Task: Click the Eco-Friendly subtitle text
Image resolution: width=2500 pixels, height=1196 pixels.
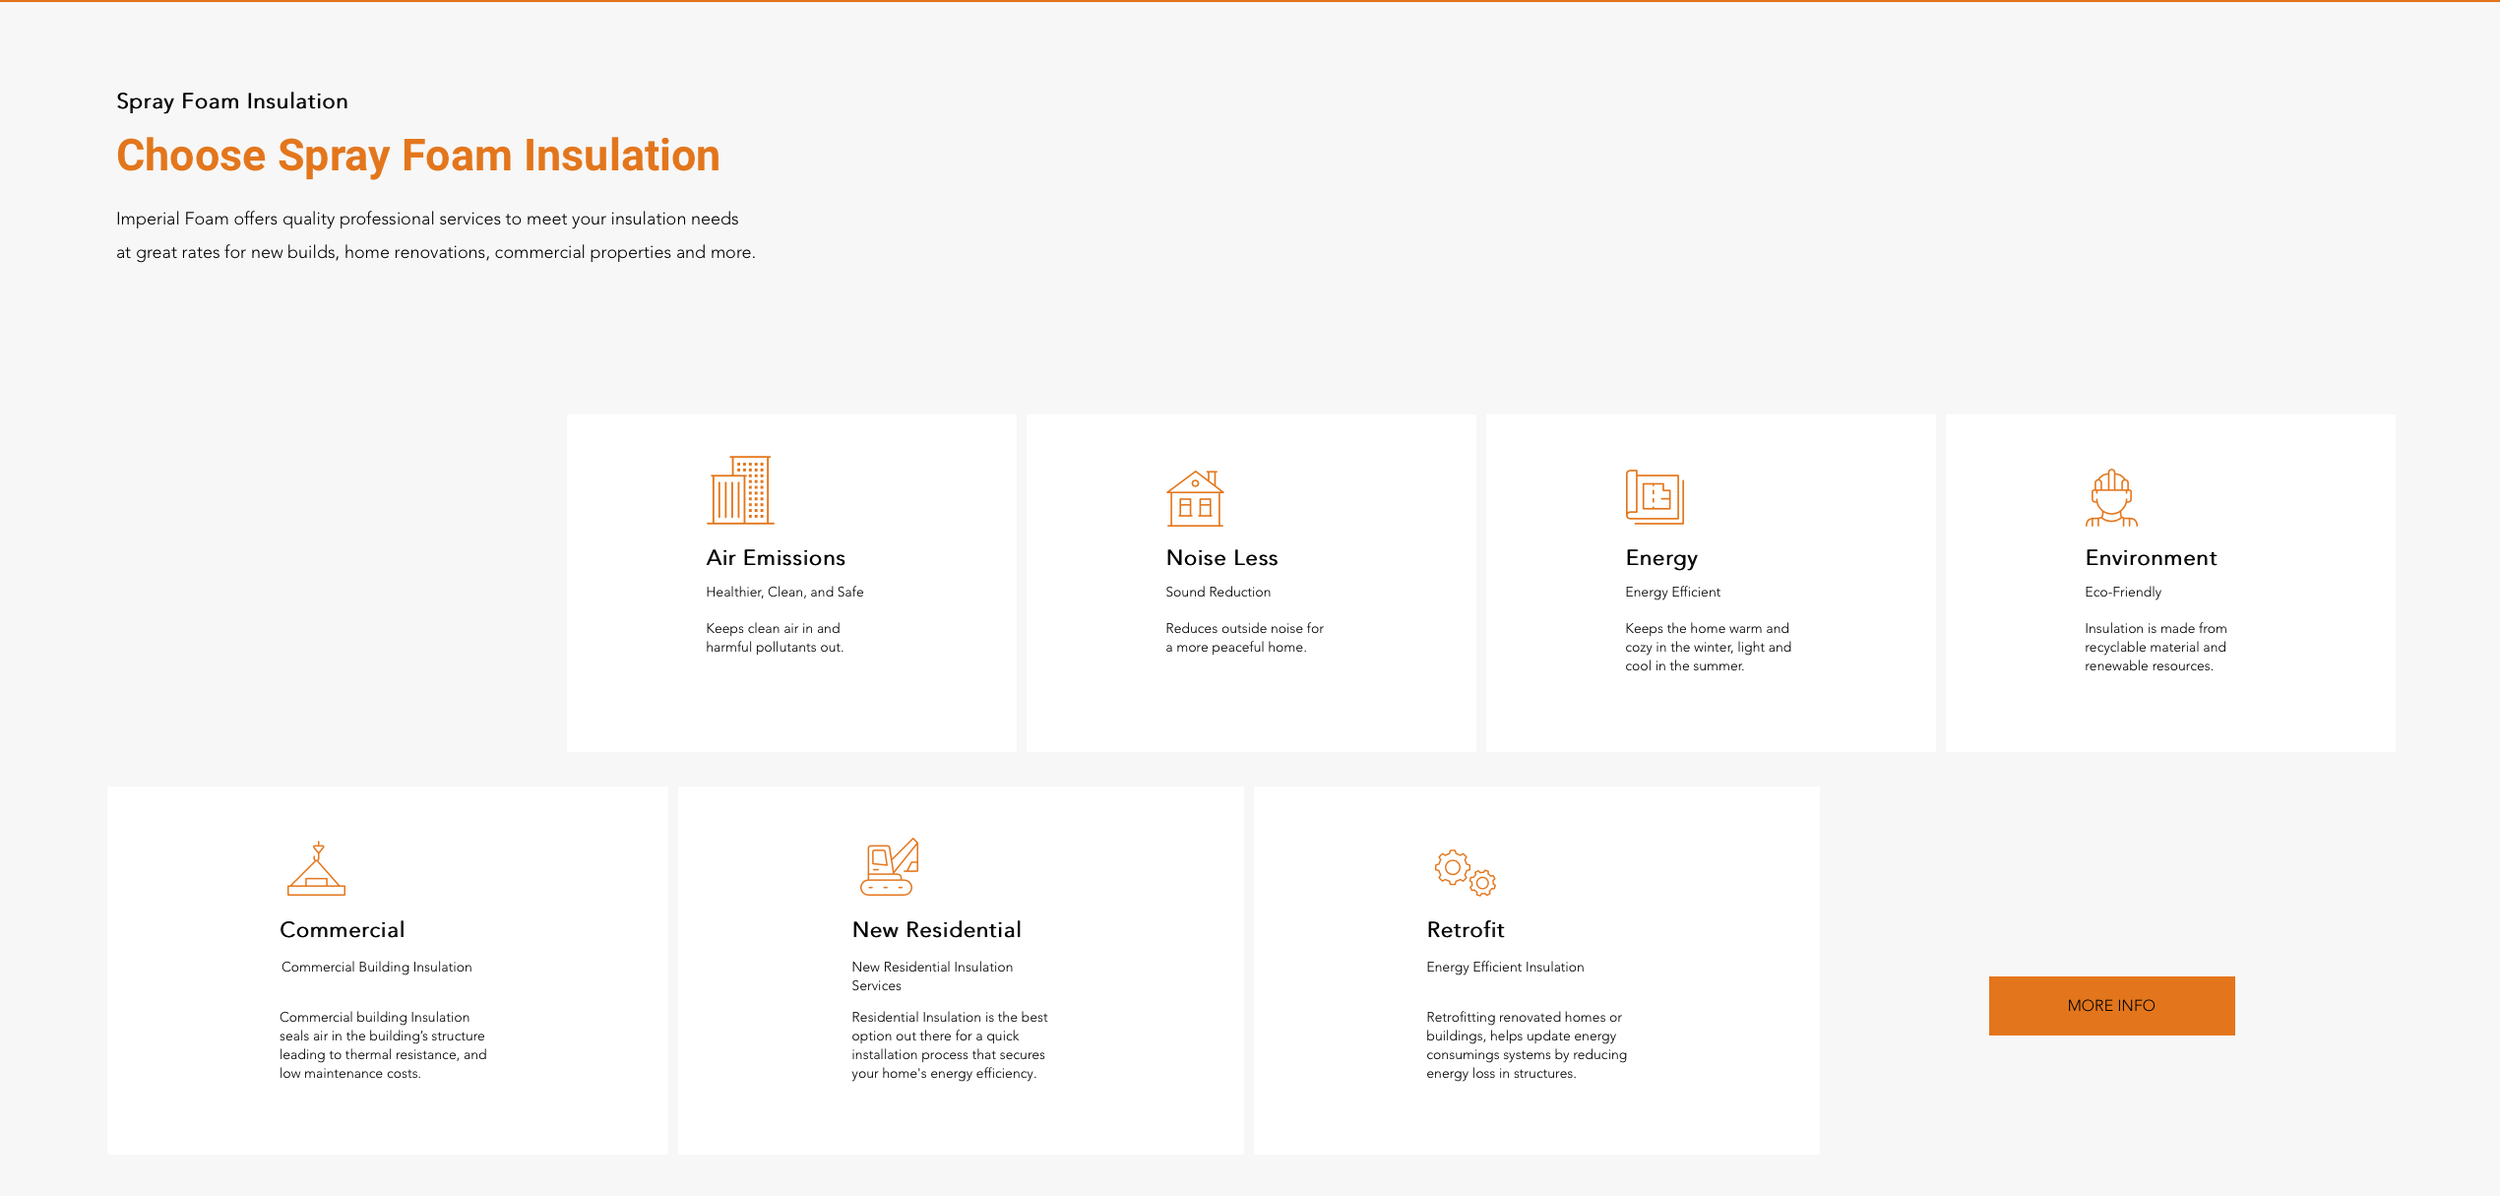Action: tap(2121, 592)
